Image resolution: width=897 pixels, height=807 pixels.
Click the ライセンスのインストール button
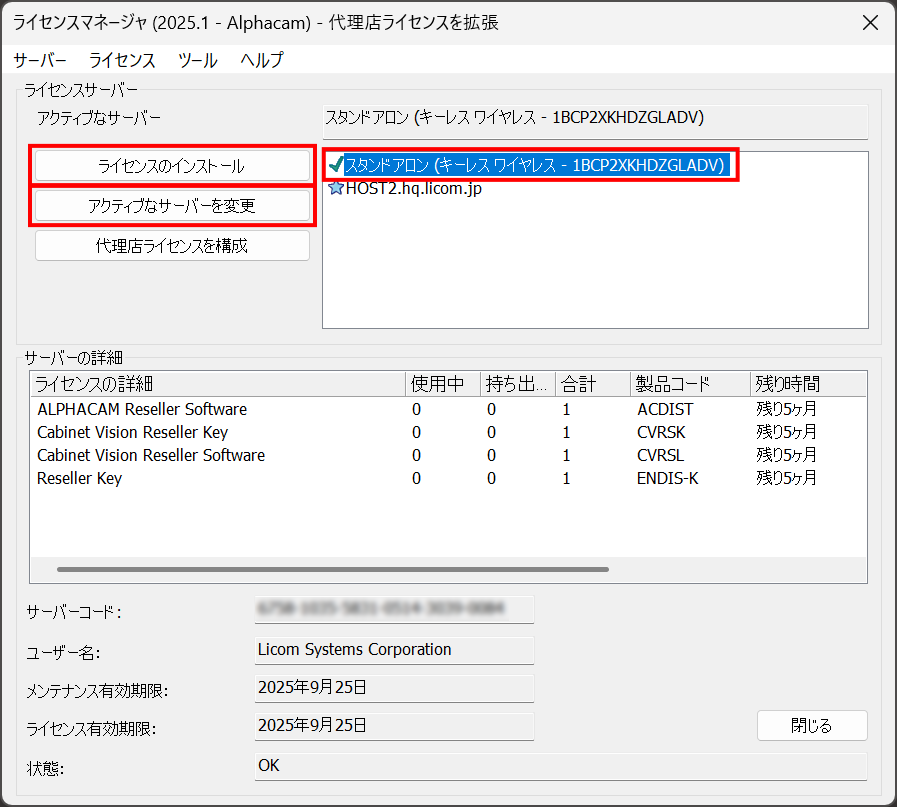point(172,166)
